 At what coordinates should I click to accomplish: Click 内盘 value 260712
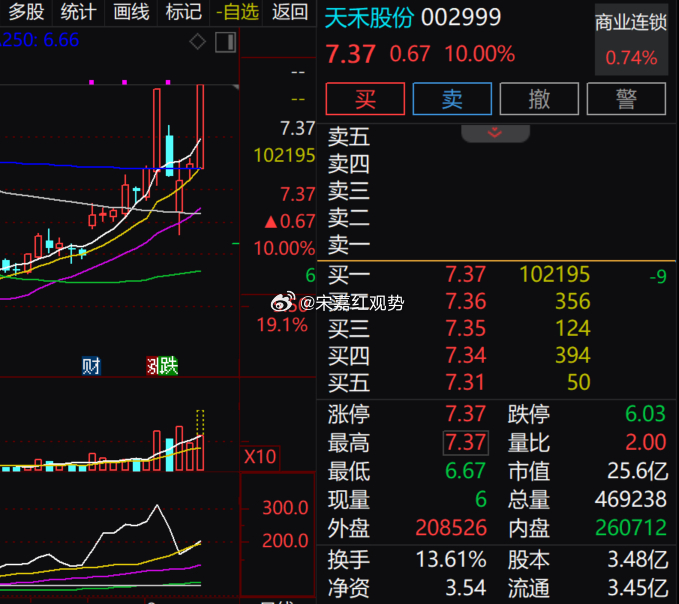click(631, 528)
